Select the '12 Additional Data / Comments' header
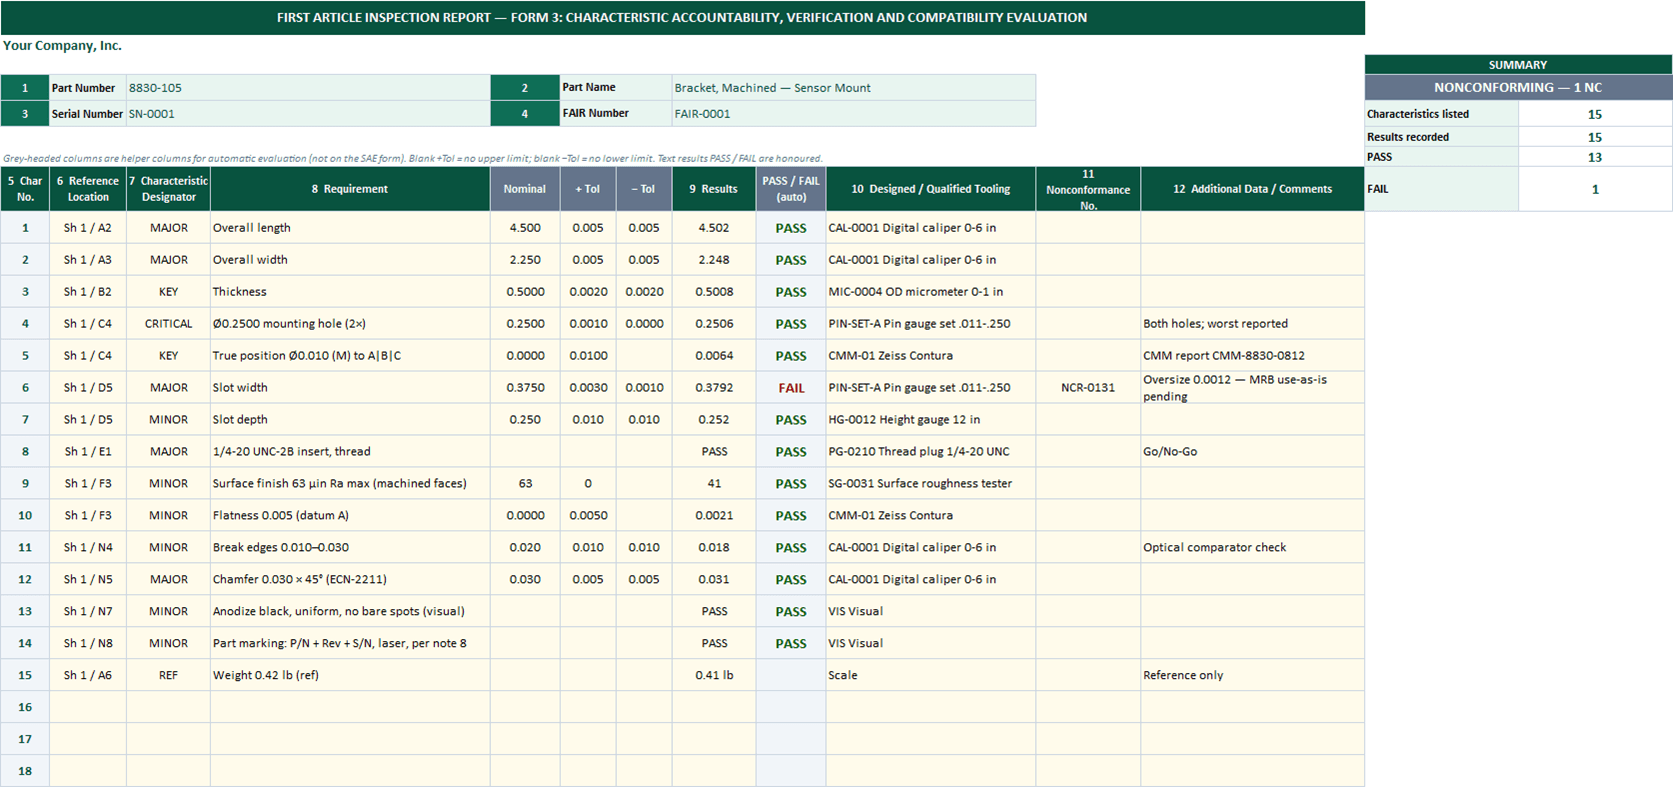 point(1252,189)
